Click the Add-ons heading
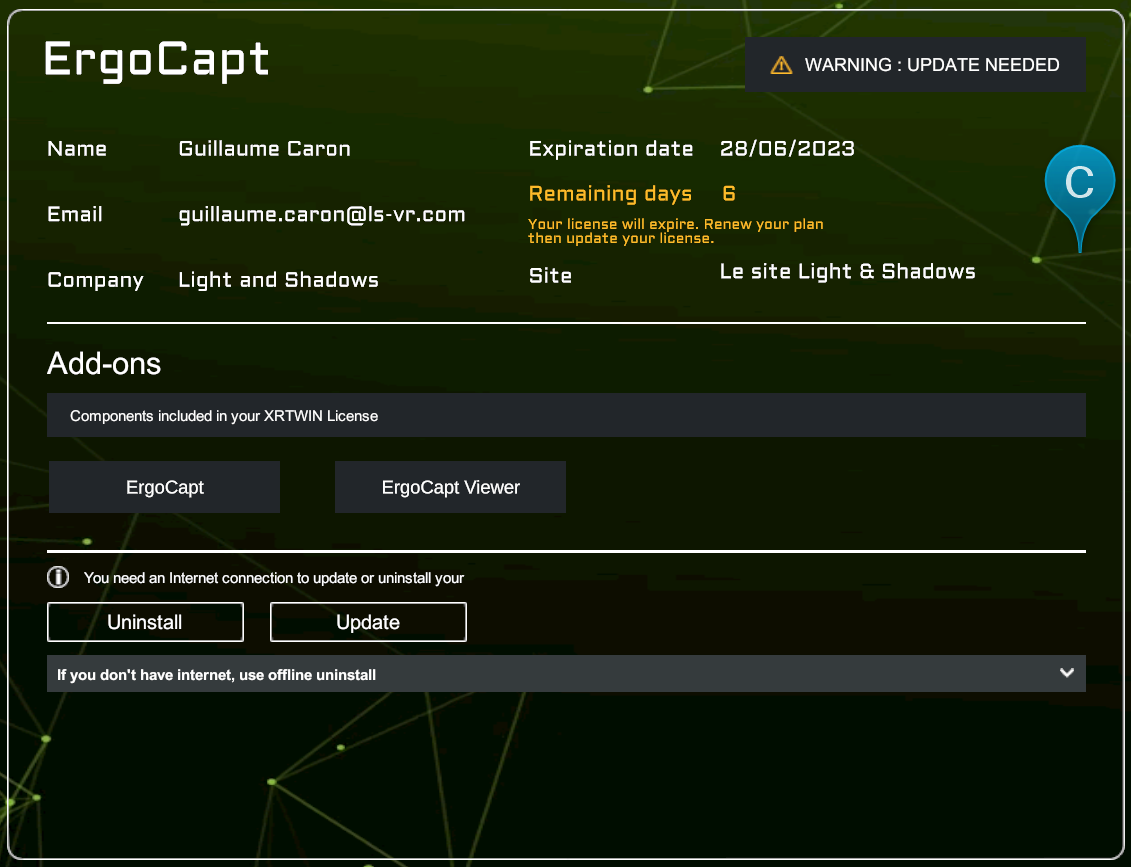1131x867 pixels. tap(104, 364)
